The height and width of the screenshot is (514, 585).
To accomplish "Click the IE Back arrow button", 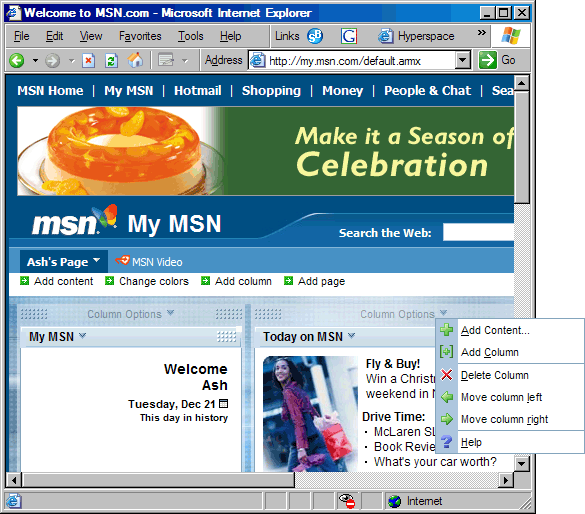I will 16,60.
